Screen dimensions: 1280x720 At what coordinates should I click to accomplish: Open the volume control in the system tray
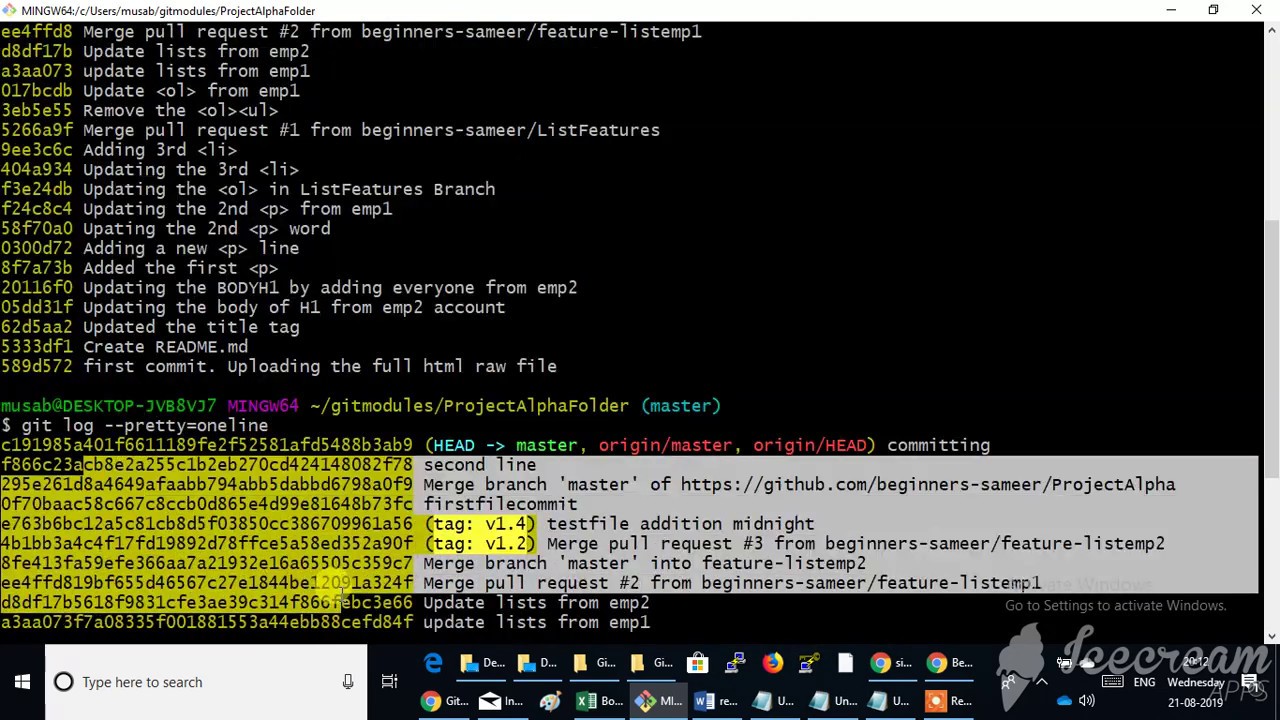(x=1086, y=701)
